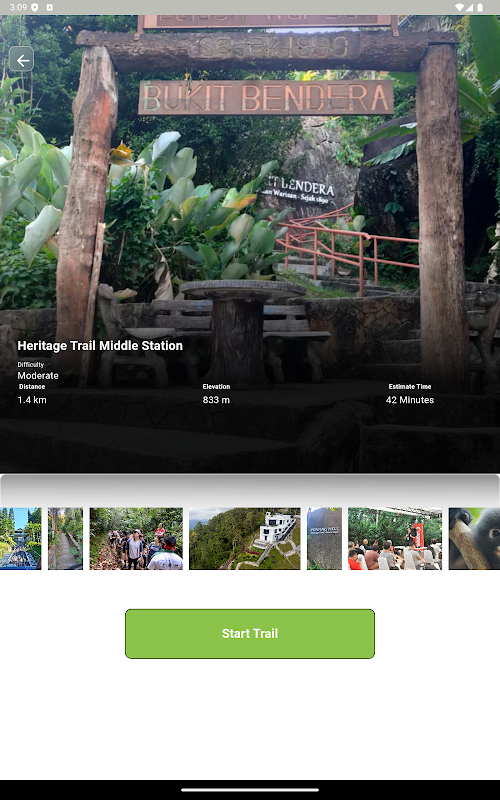The width and height of the screenshot is (500, 800).
Task: Select the narrow stone pathway photo
Action: 65,538
